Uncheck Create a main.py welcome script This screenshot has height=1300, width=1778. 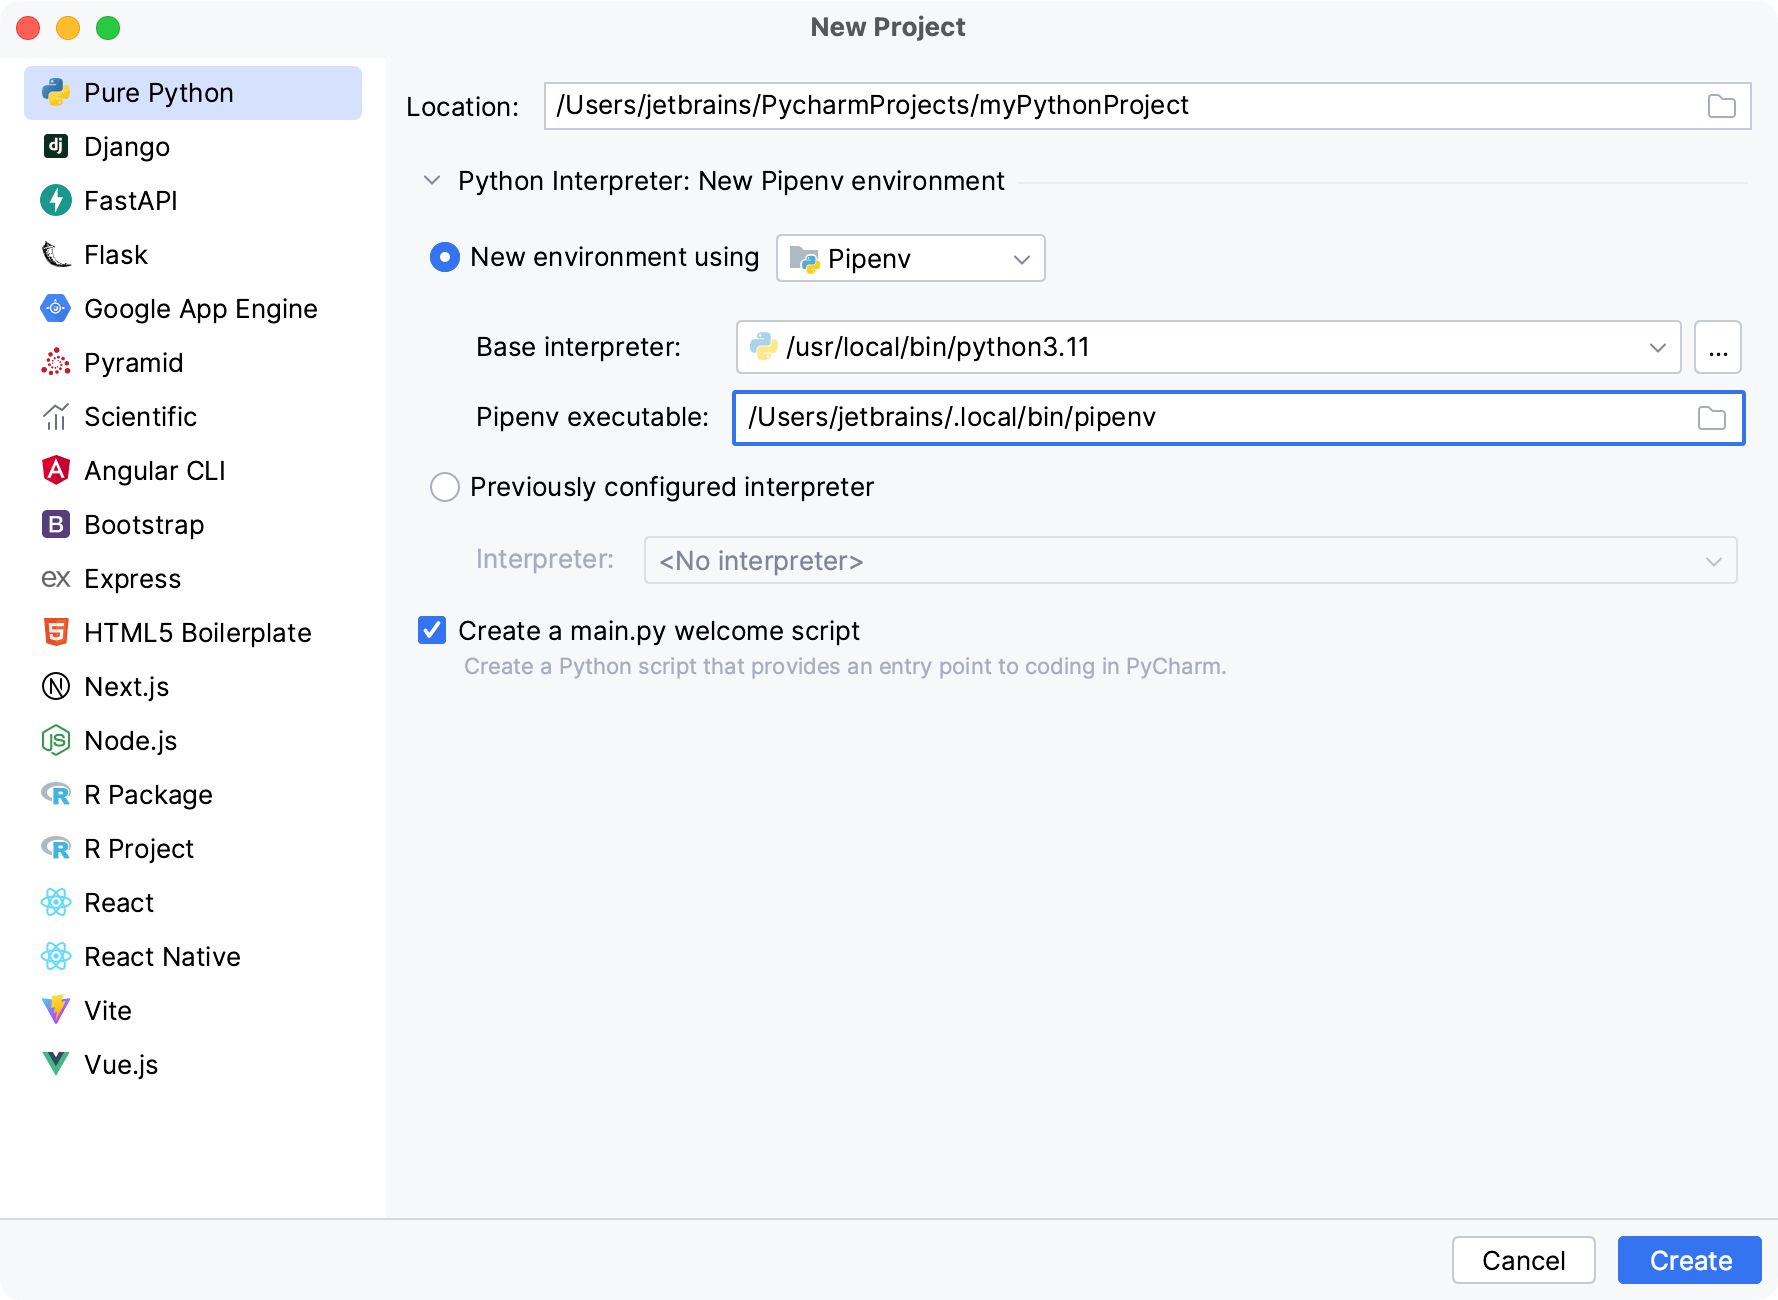click(x=432, y=630)
